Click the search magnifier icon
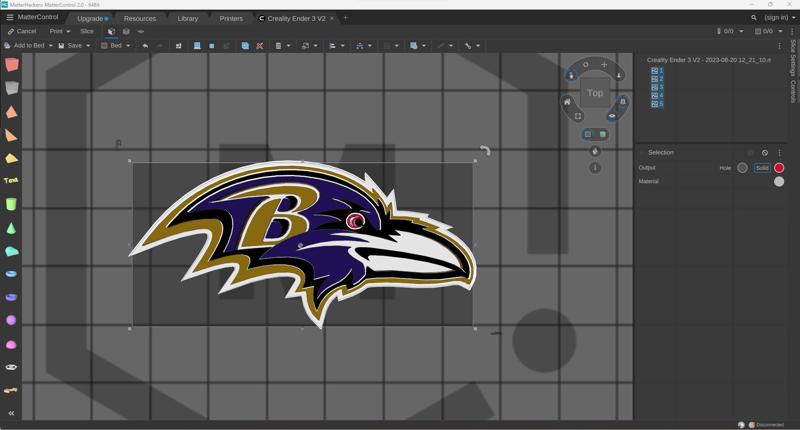Image resolution: width=800 pixels, height=430 pixels. [x=754, y=17]
